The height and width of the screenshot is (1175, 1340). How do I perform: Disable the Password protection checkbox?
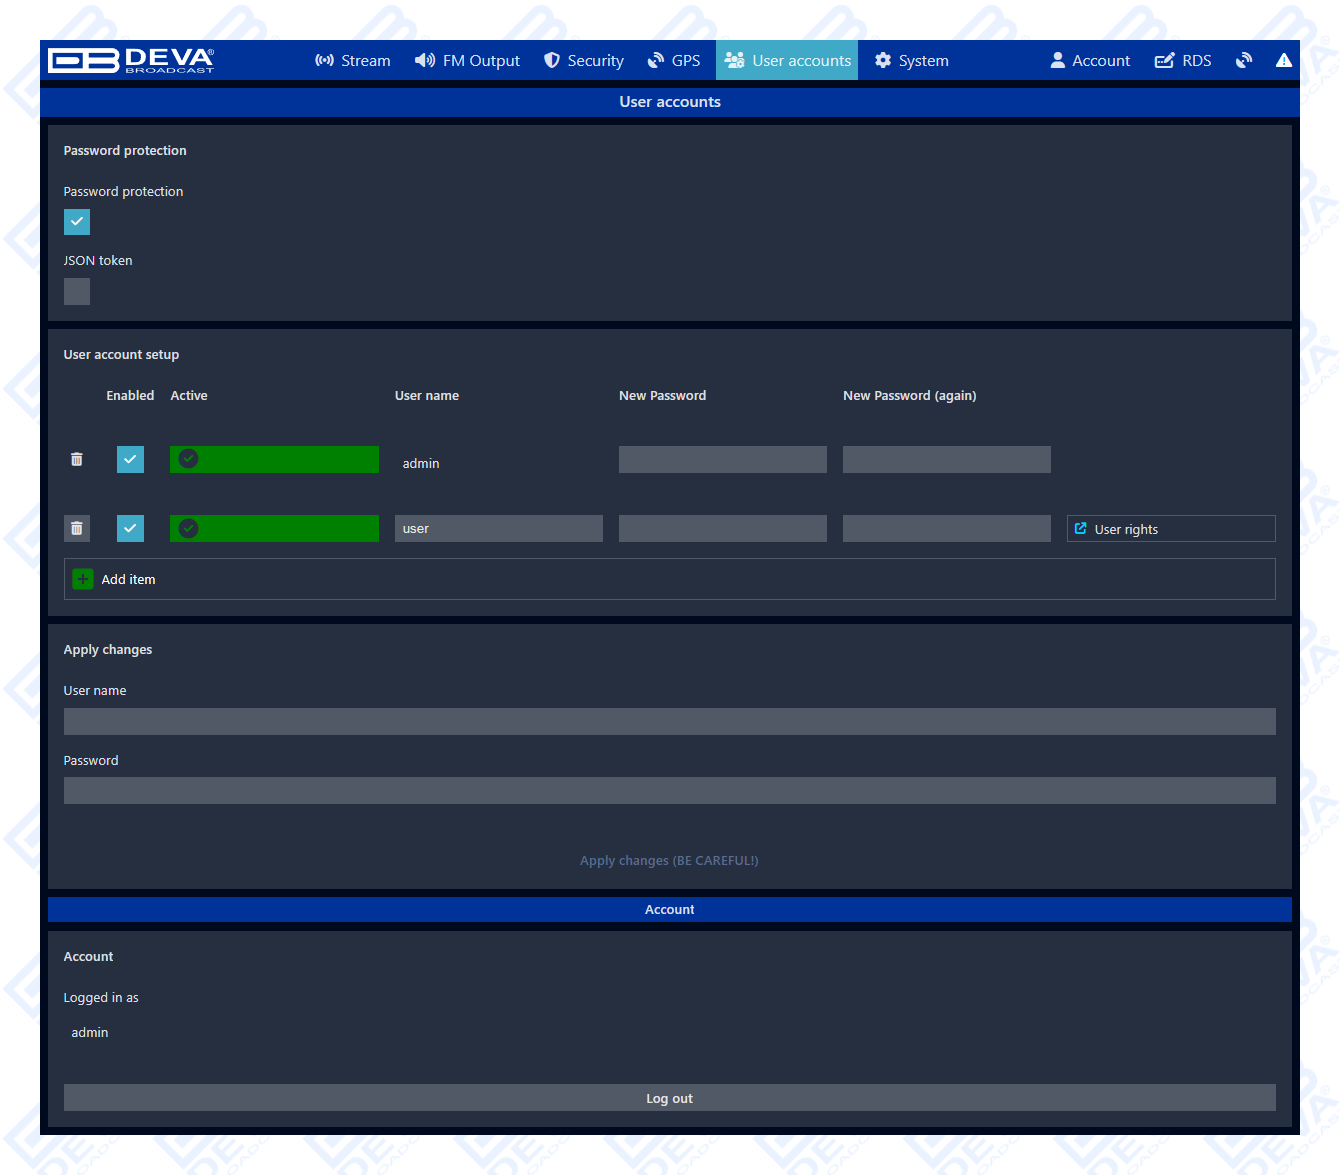coord(77,222)
